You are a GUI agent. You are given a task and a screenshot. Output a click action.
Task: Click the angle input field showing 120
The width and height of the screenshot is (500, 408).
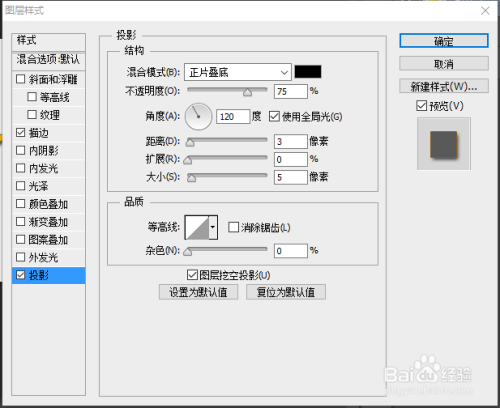pos(233,117)
